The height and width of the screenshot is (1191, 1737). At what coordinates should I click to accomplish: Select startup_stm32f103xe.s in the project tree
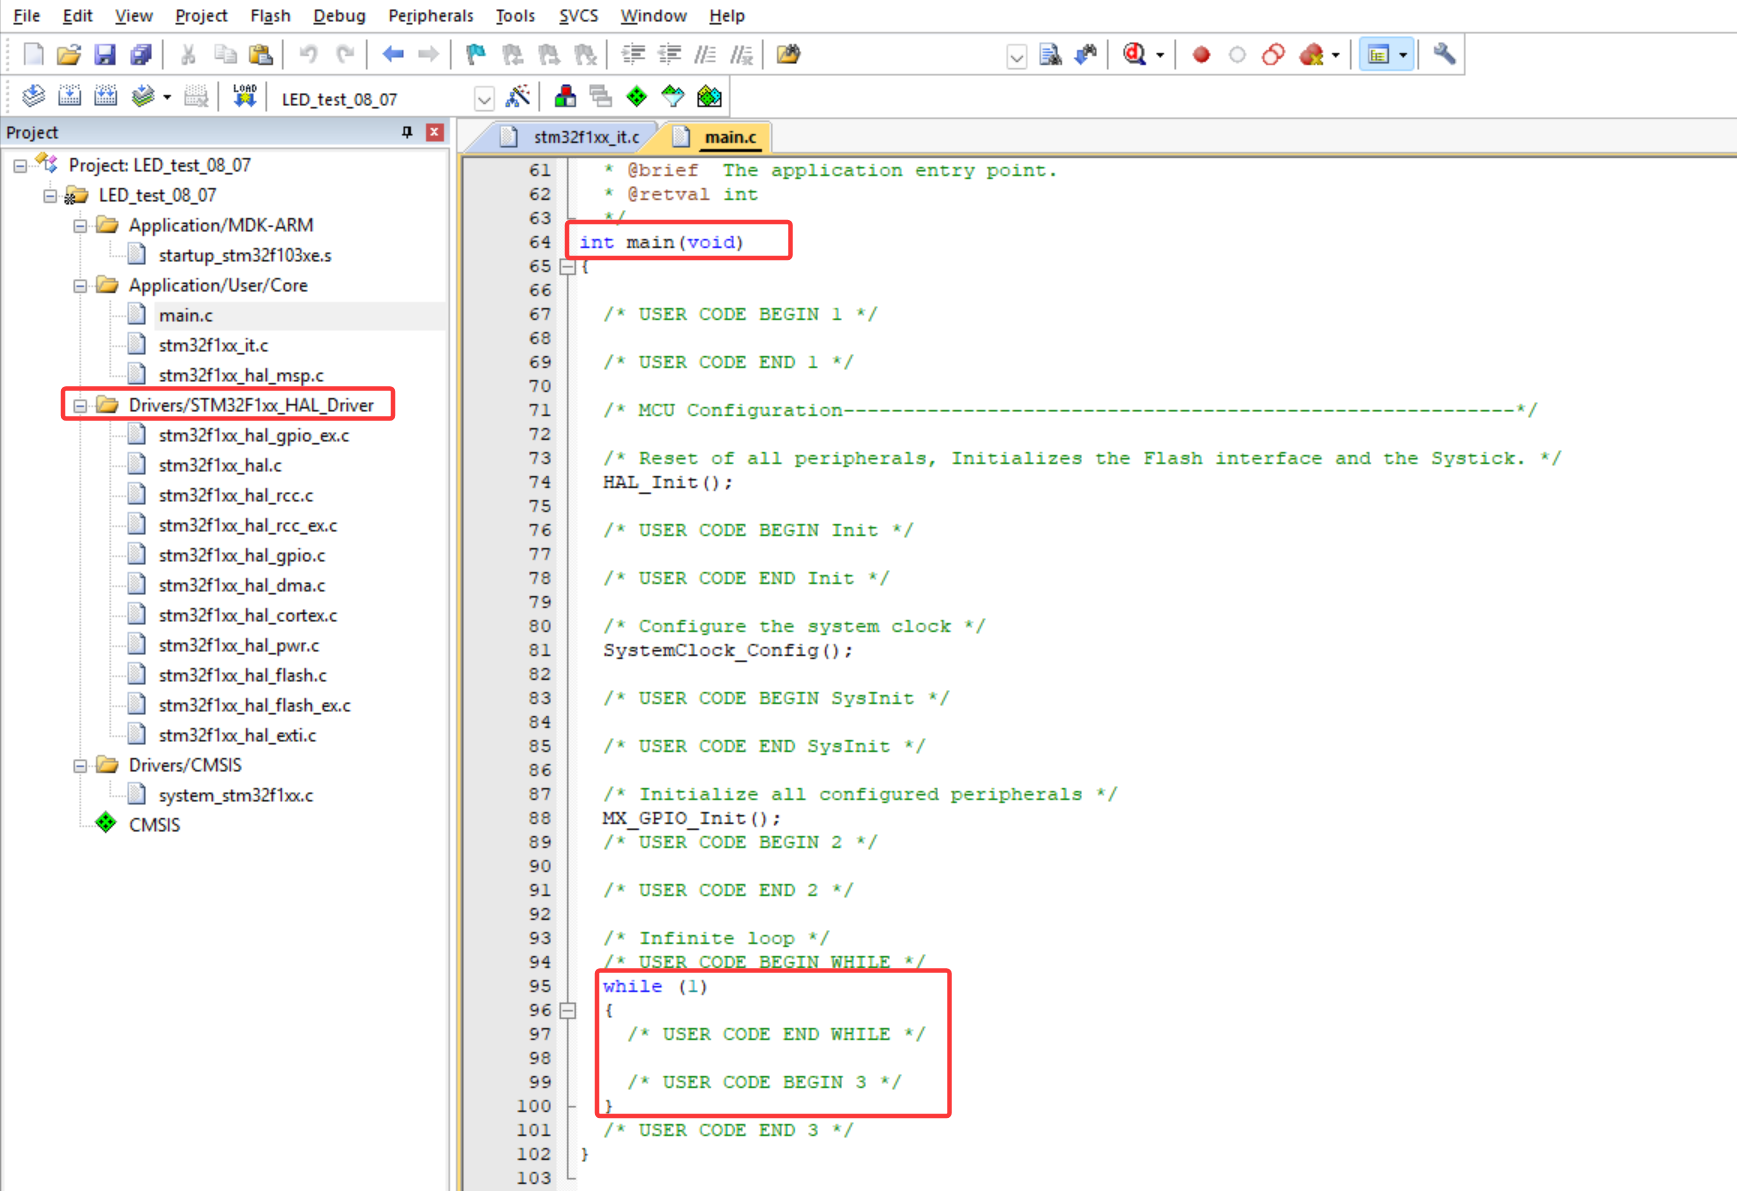pos(245,255)
